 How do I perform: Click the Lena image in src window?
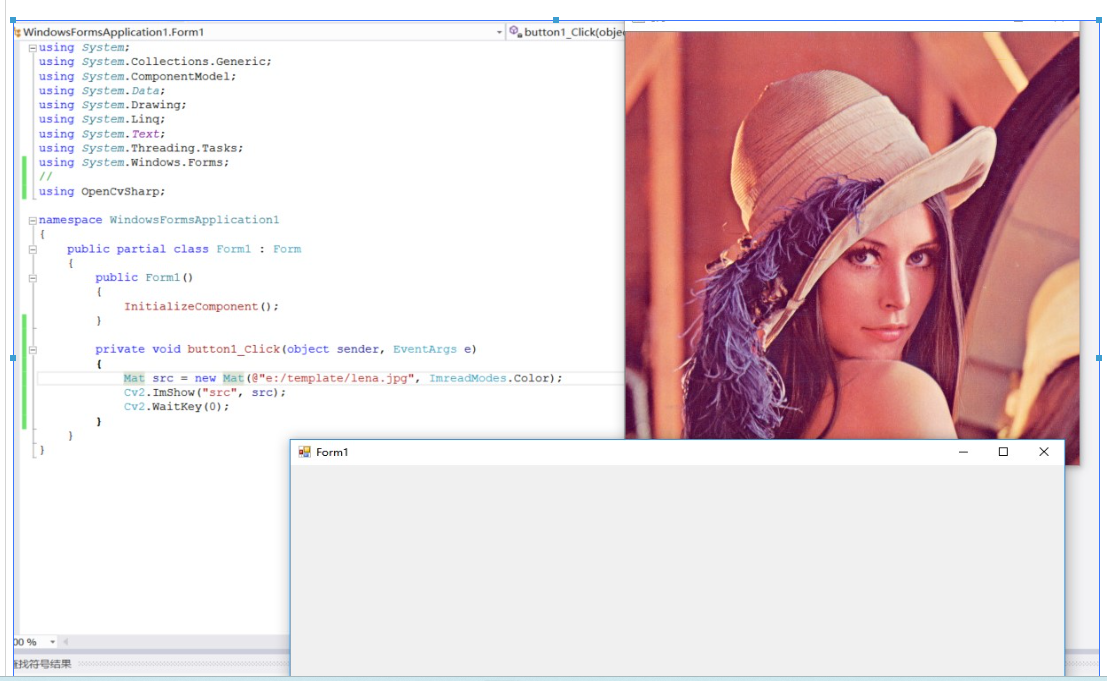[x=852, y=235]
